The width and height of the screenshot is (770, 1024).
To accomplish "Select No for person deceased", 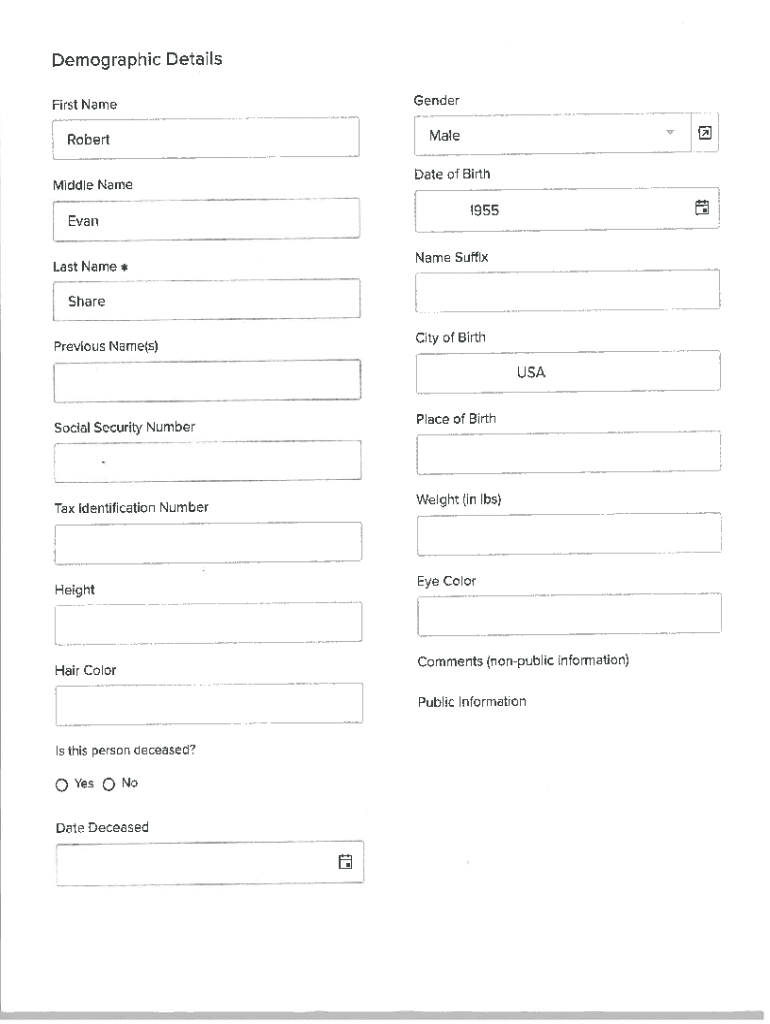I will [109, 785].
